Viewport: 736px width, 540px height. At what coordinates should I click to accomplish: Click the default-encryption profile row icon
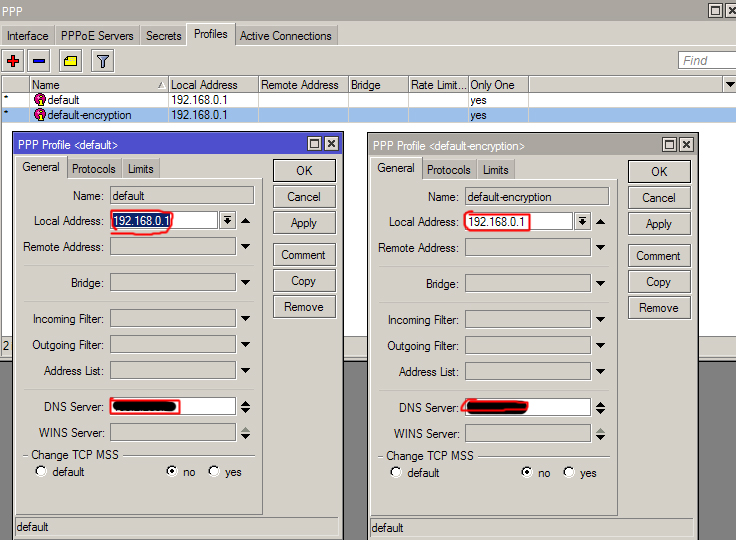click(x=40, y=115)
